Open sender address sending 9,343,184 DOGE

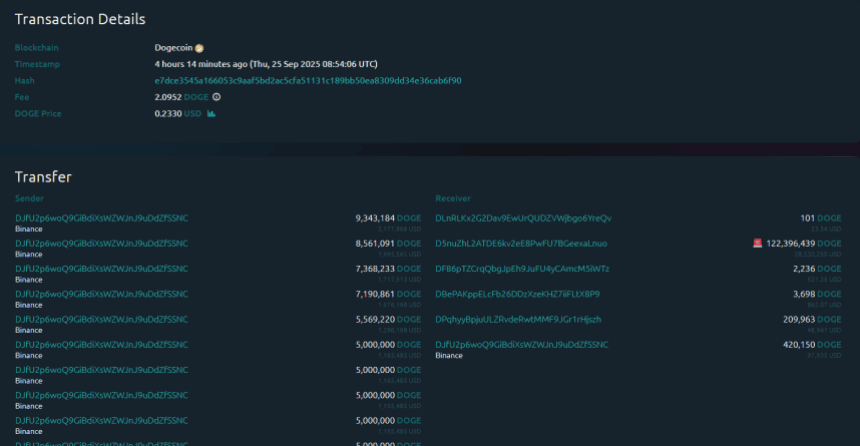[x=101, y=217]
